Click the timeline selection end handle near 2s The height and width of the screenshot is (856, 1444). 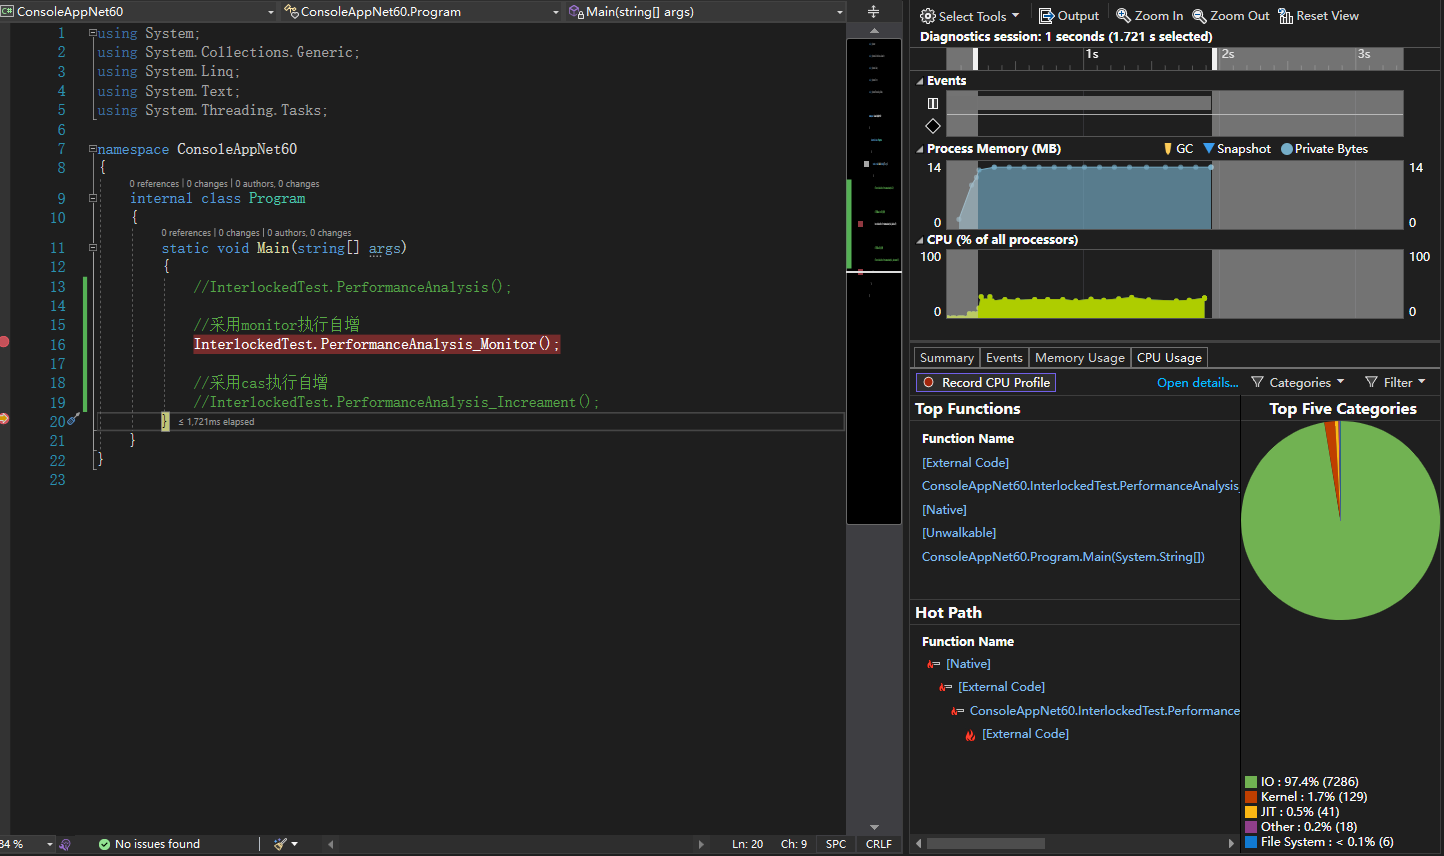(1214, 58)
